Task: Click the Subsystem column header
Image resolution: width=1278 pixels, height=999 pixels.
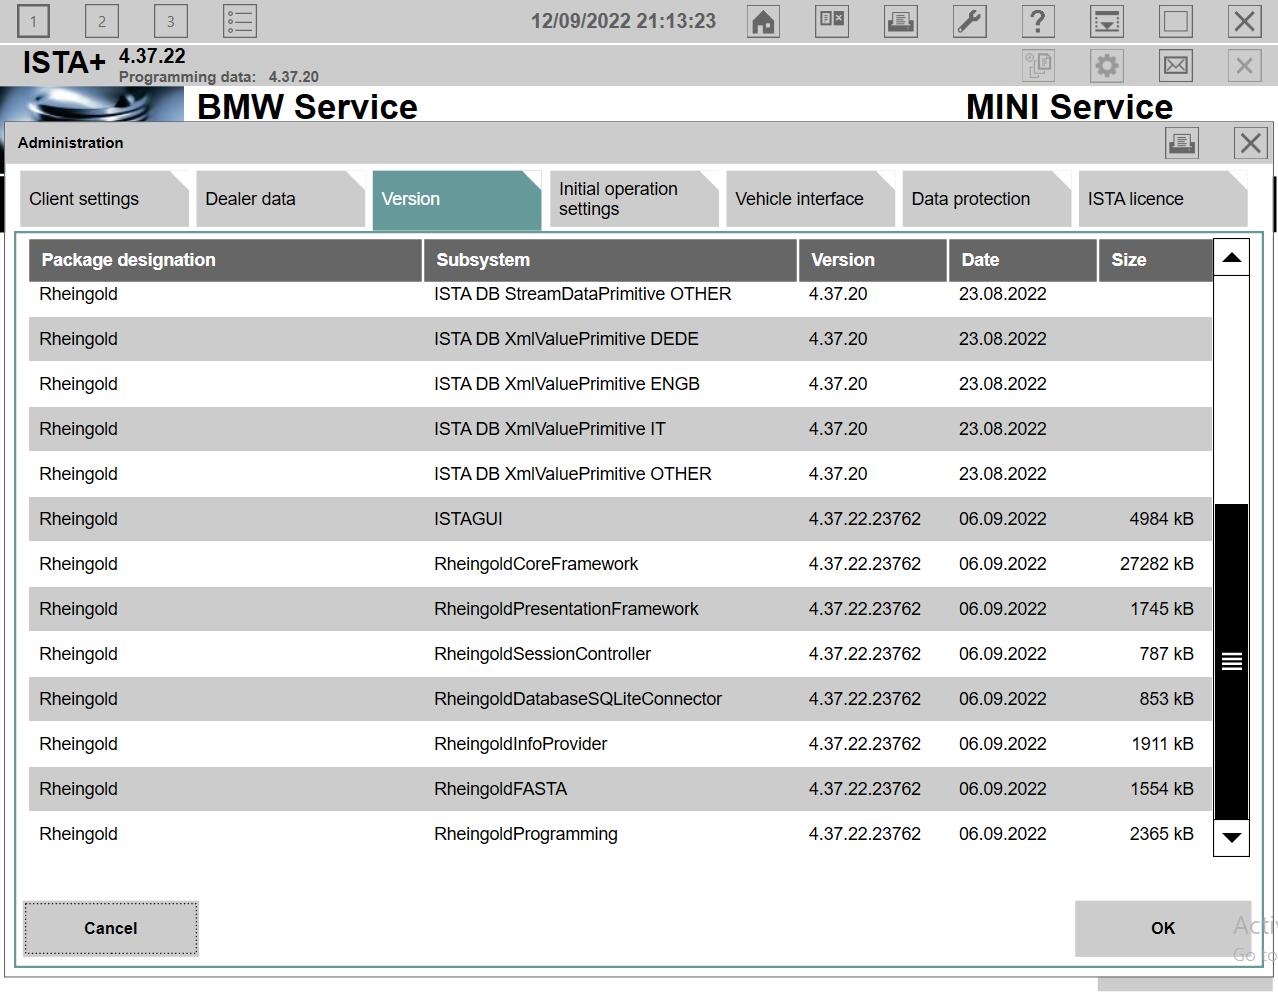Action: (x=611, y=260)
